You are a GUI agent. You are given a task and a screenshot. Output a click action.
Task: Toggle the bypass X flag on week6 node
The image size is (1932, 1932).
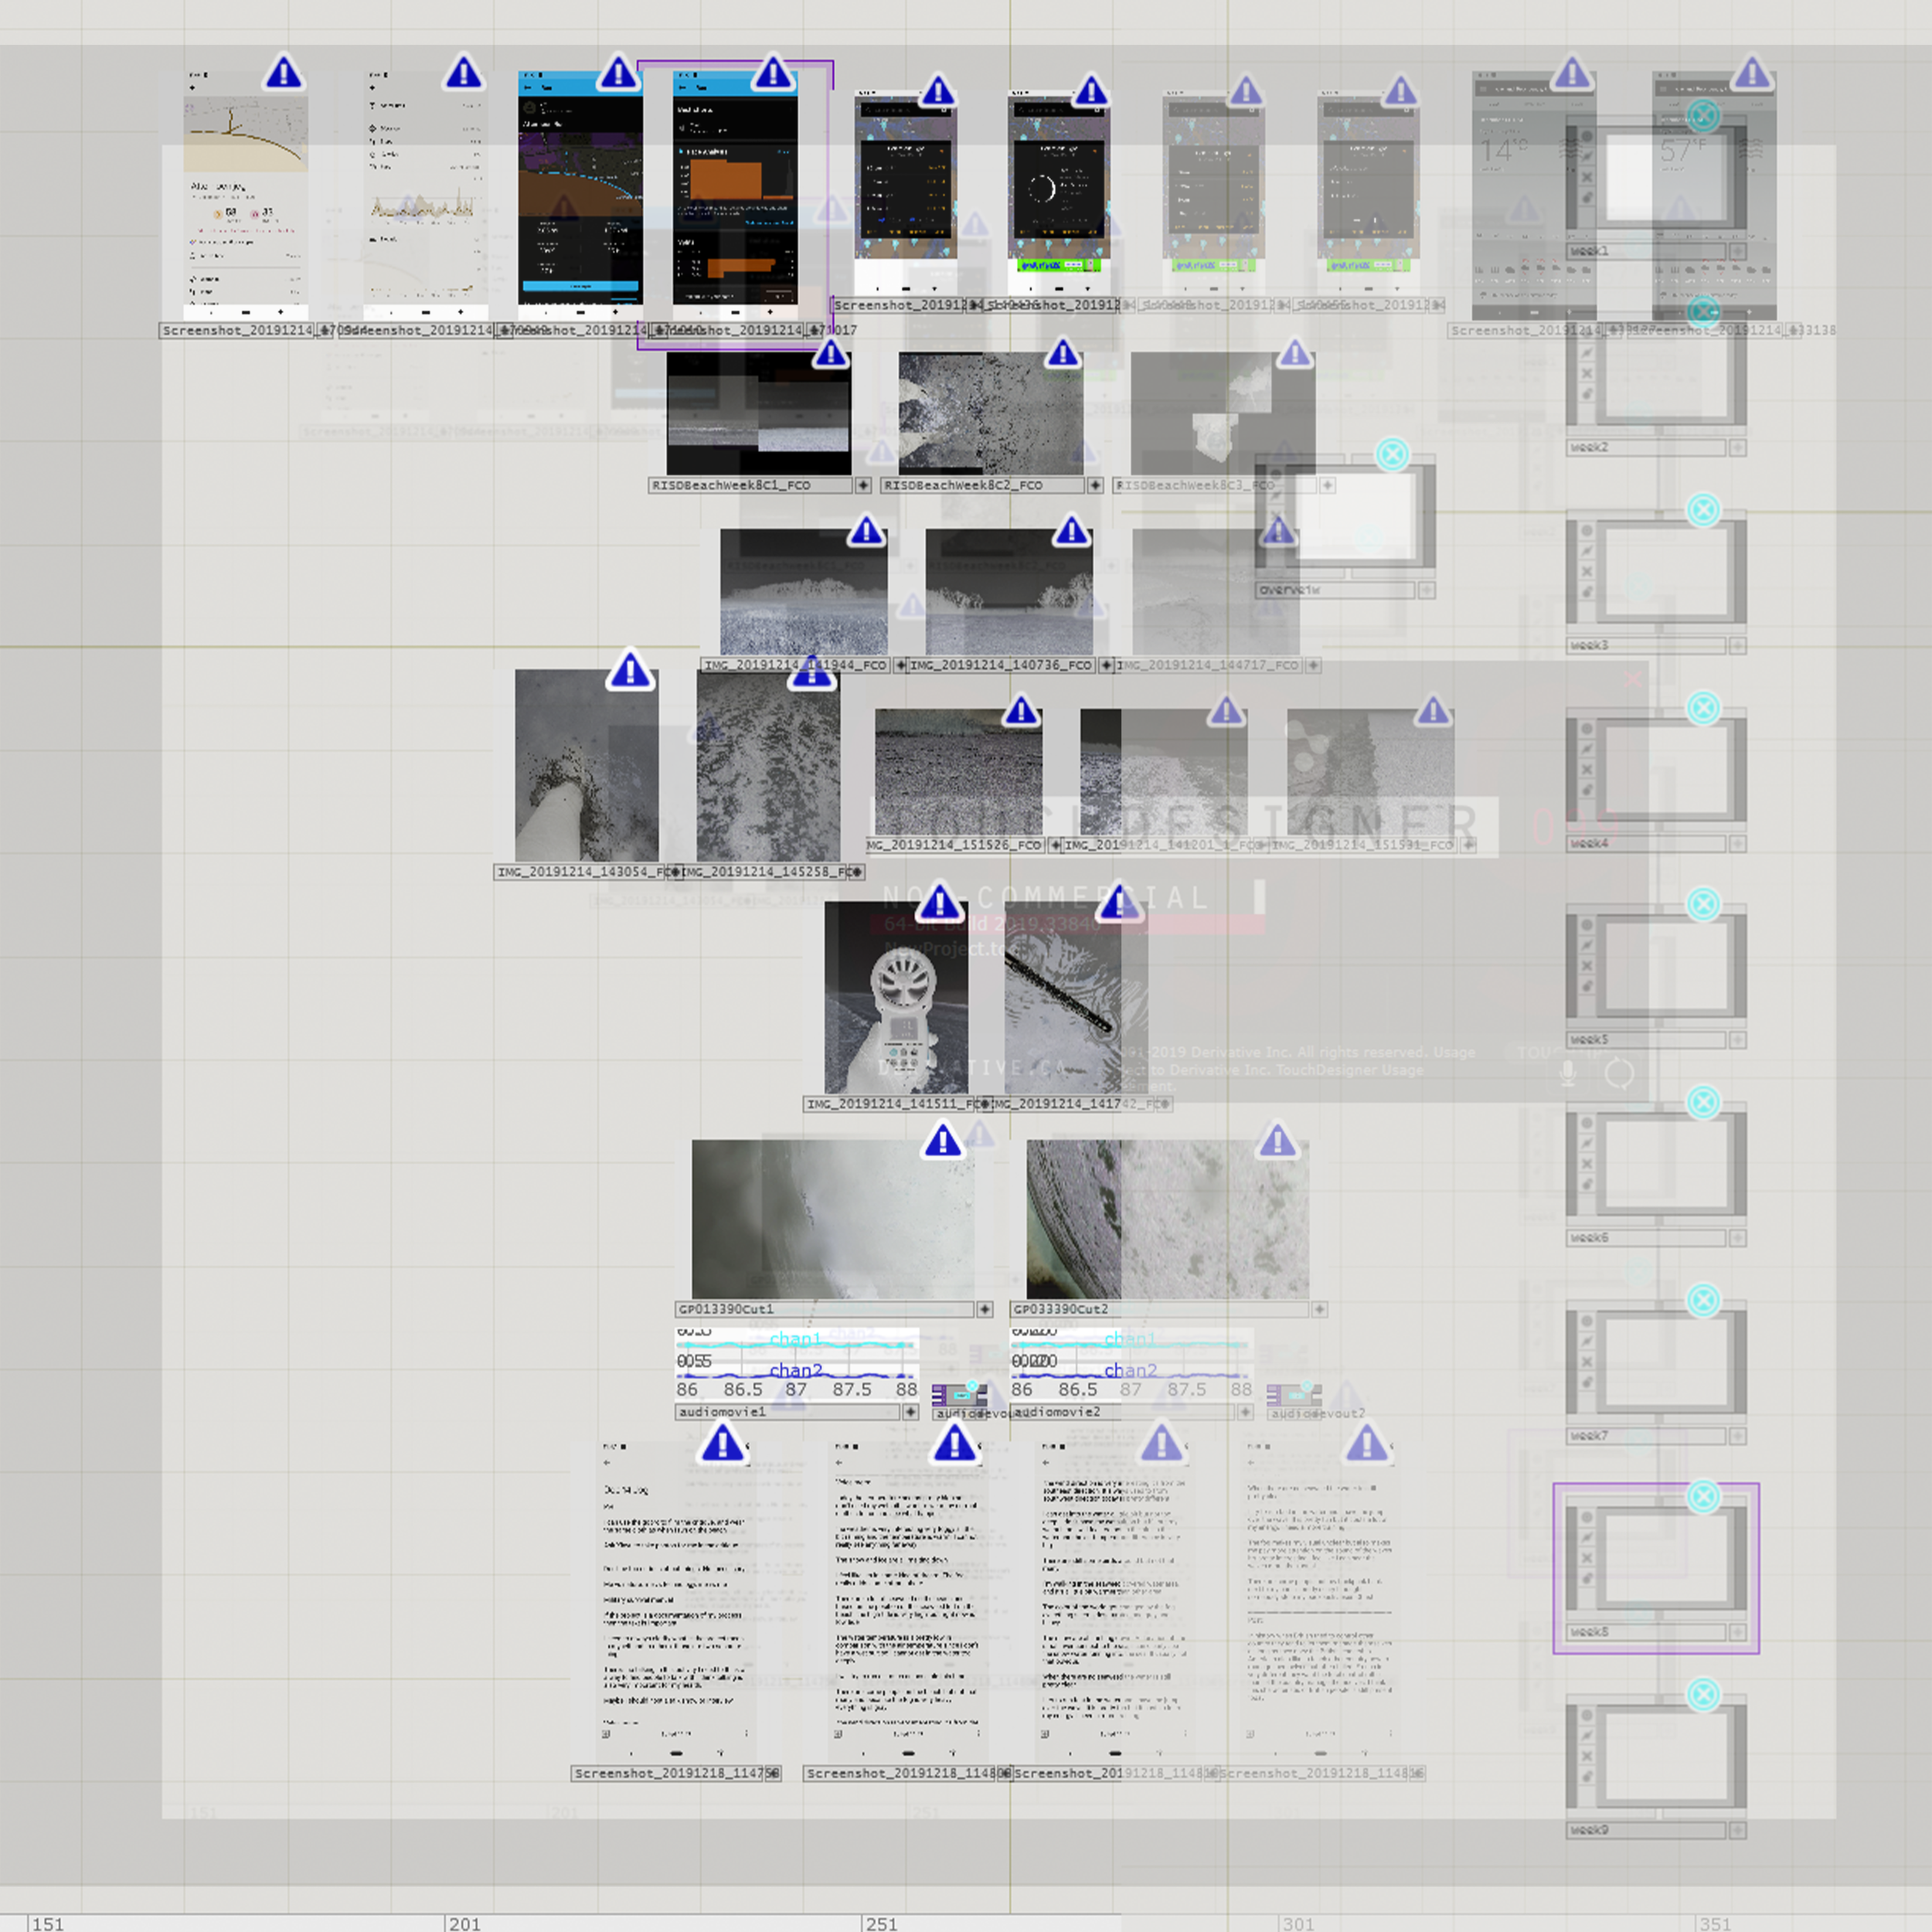[1587, 1164]
